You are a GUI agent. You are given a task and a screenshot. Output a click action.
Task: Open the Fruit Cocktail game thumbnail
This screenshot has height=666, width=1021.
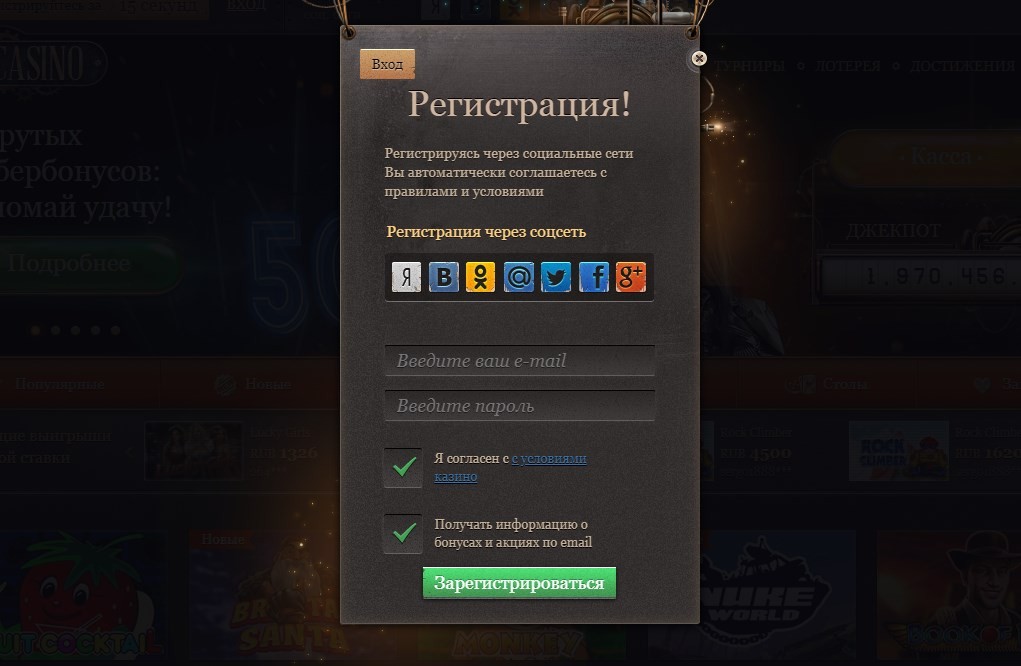(x=81, y=594)
